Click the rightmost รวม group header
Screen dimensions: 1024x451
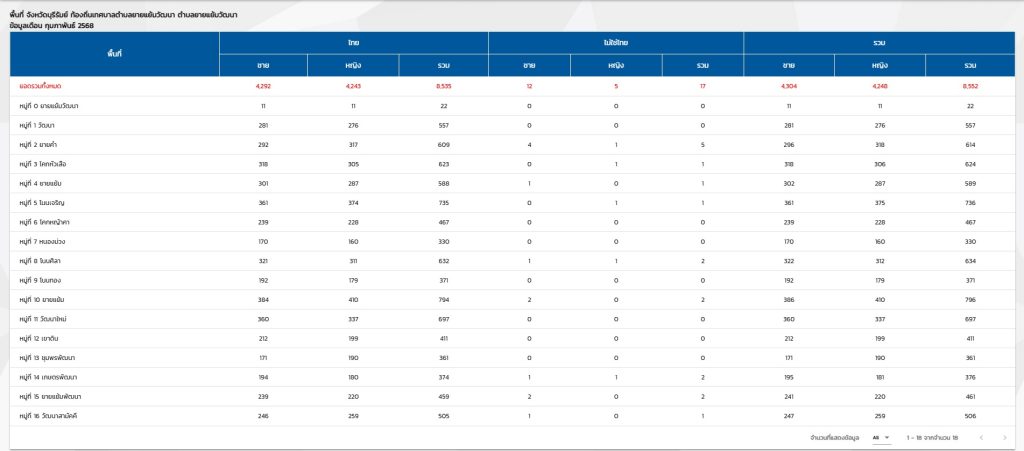coord(878,43)
